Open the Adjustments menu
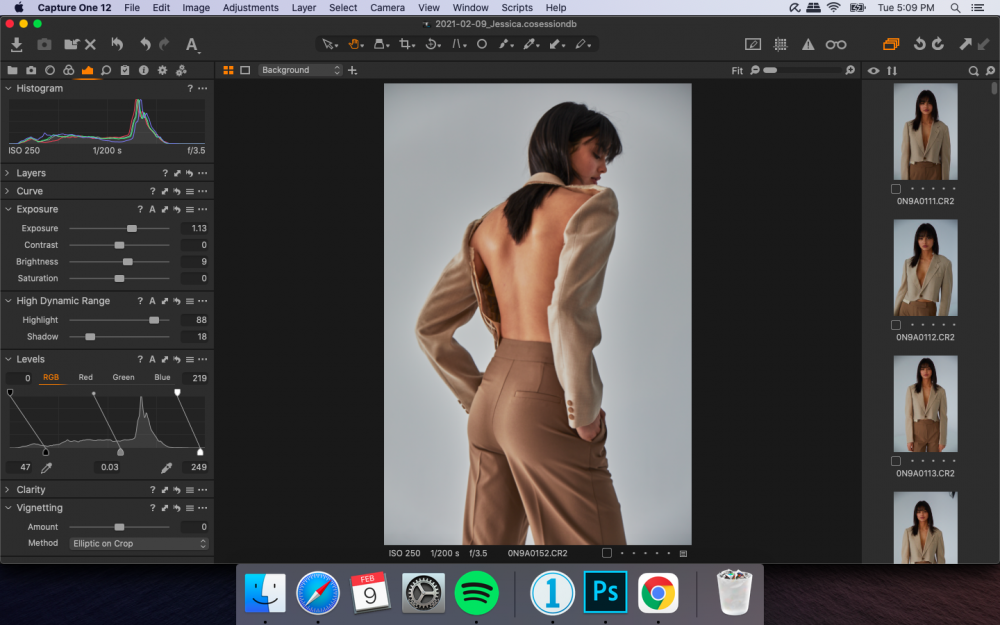1000x625 pixels. tap(250, 8)
